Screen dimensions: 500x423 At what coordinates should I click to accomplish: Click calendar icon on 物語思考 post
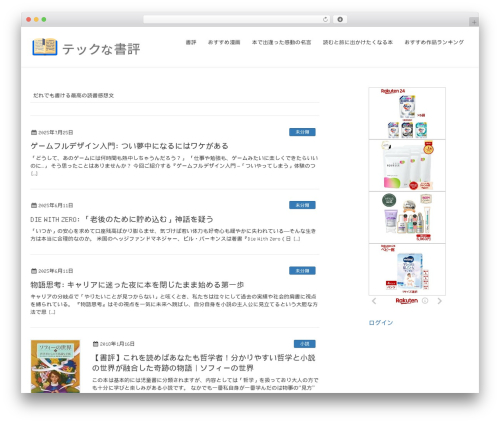[x=34, y=271]
